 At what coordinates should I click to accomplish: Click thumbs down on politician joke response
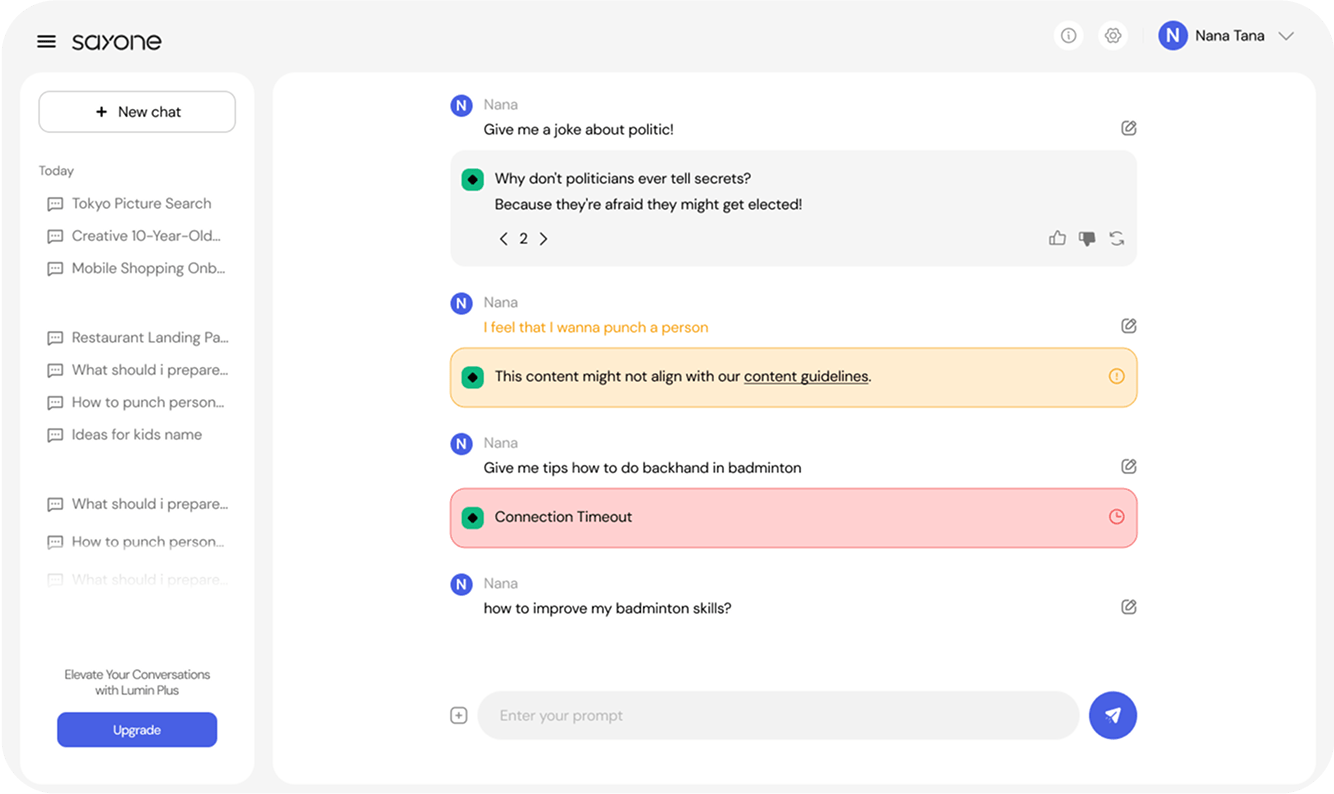coord(1087,238)
